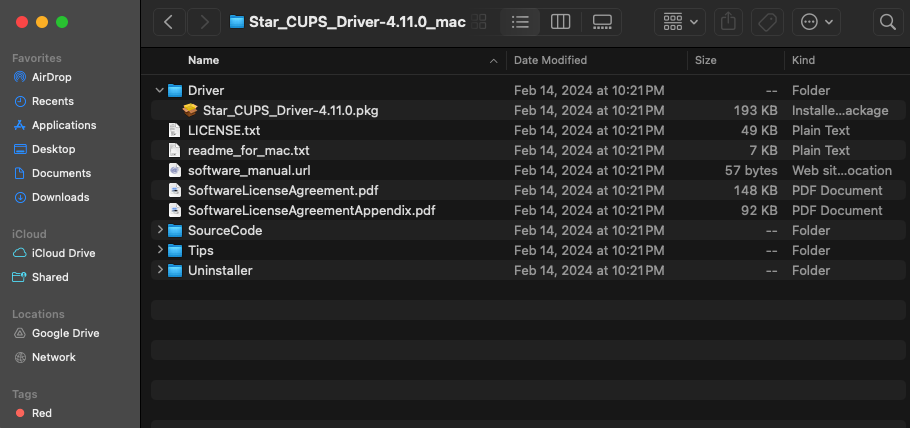910x428 pixels.
Task: Go forward with the right chevron button
Action: tap(204, 22)
